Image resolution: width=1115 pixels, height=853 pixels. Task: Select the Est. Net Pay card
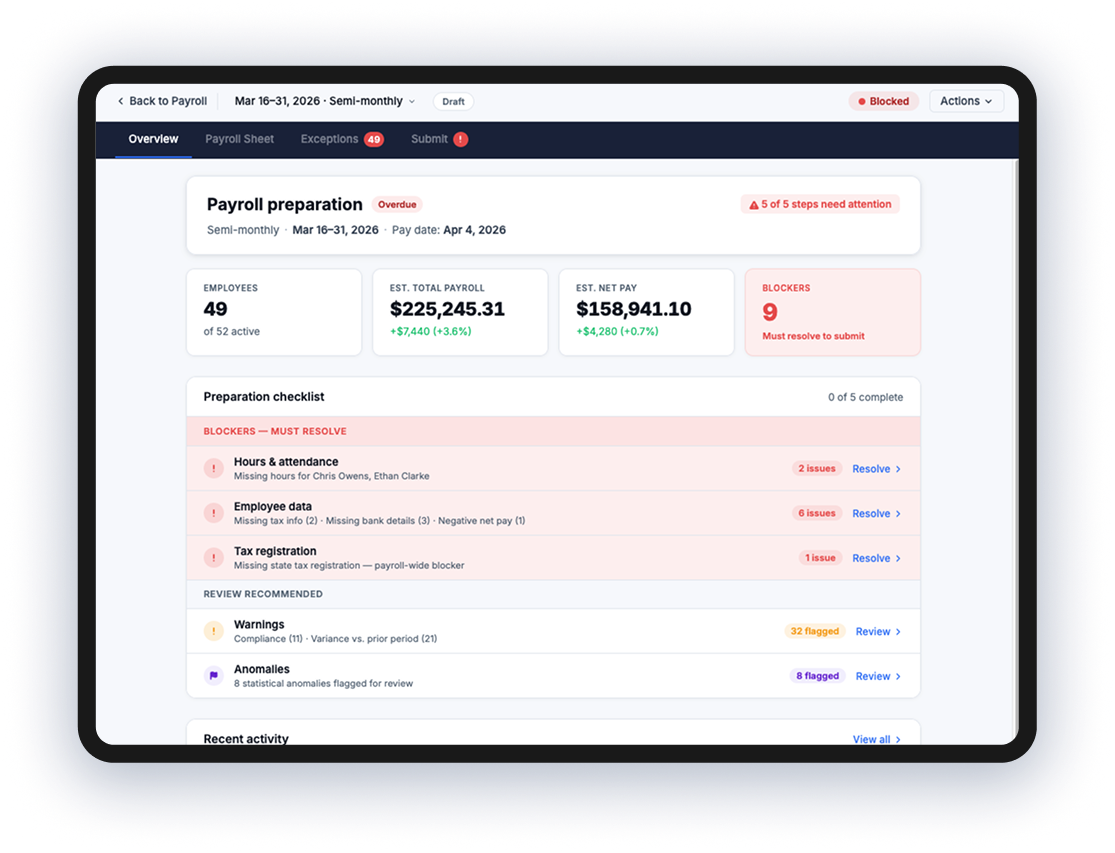[x=646, y=312]
